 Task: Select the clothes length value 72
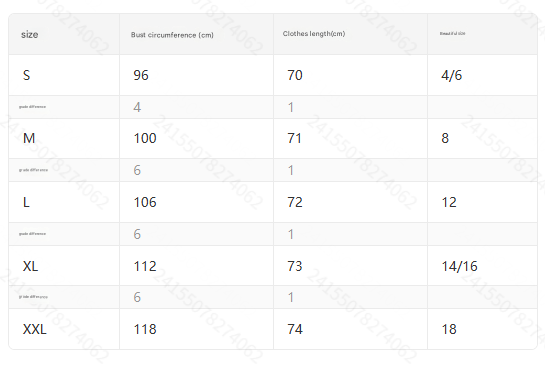point(295,202)
